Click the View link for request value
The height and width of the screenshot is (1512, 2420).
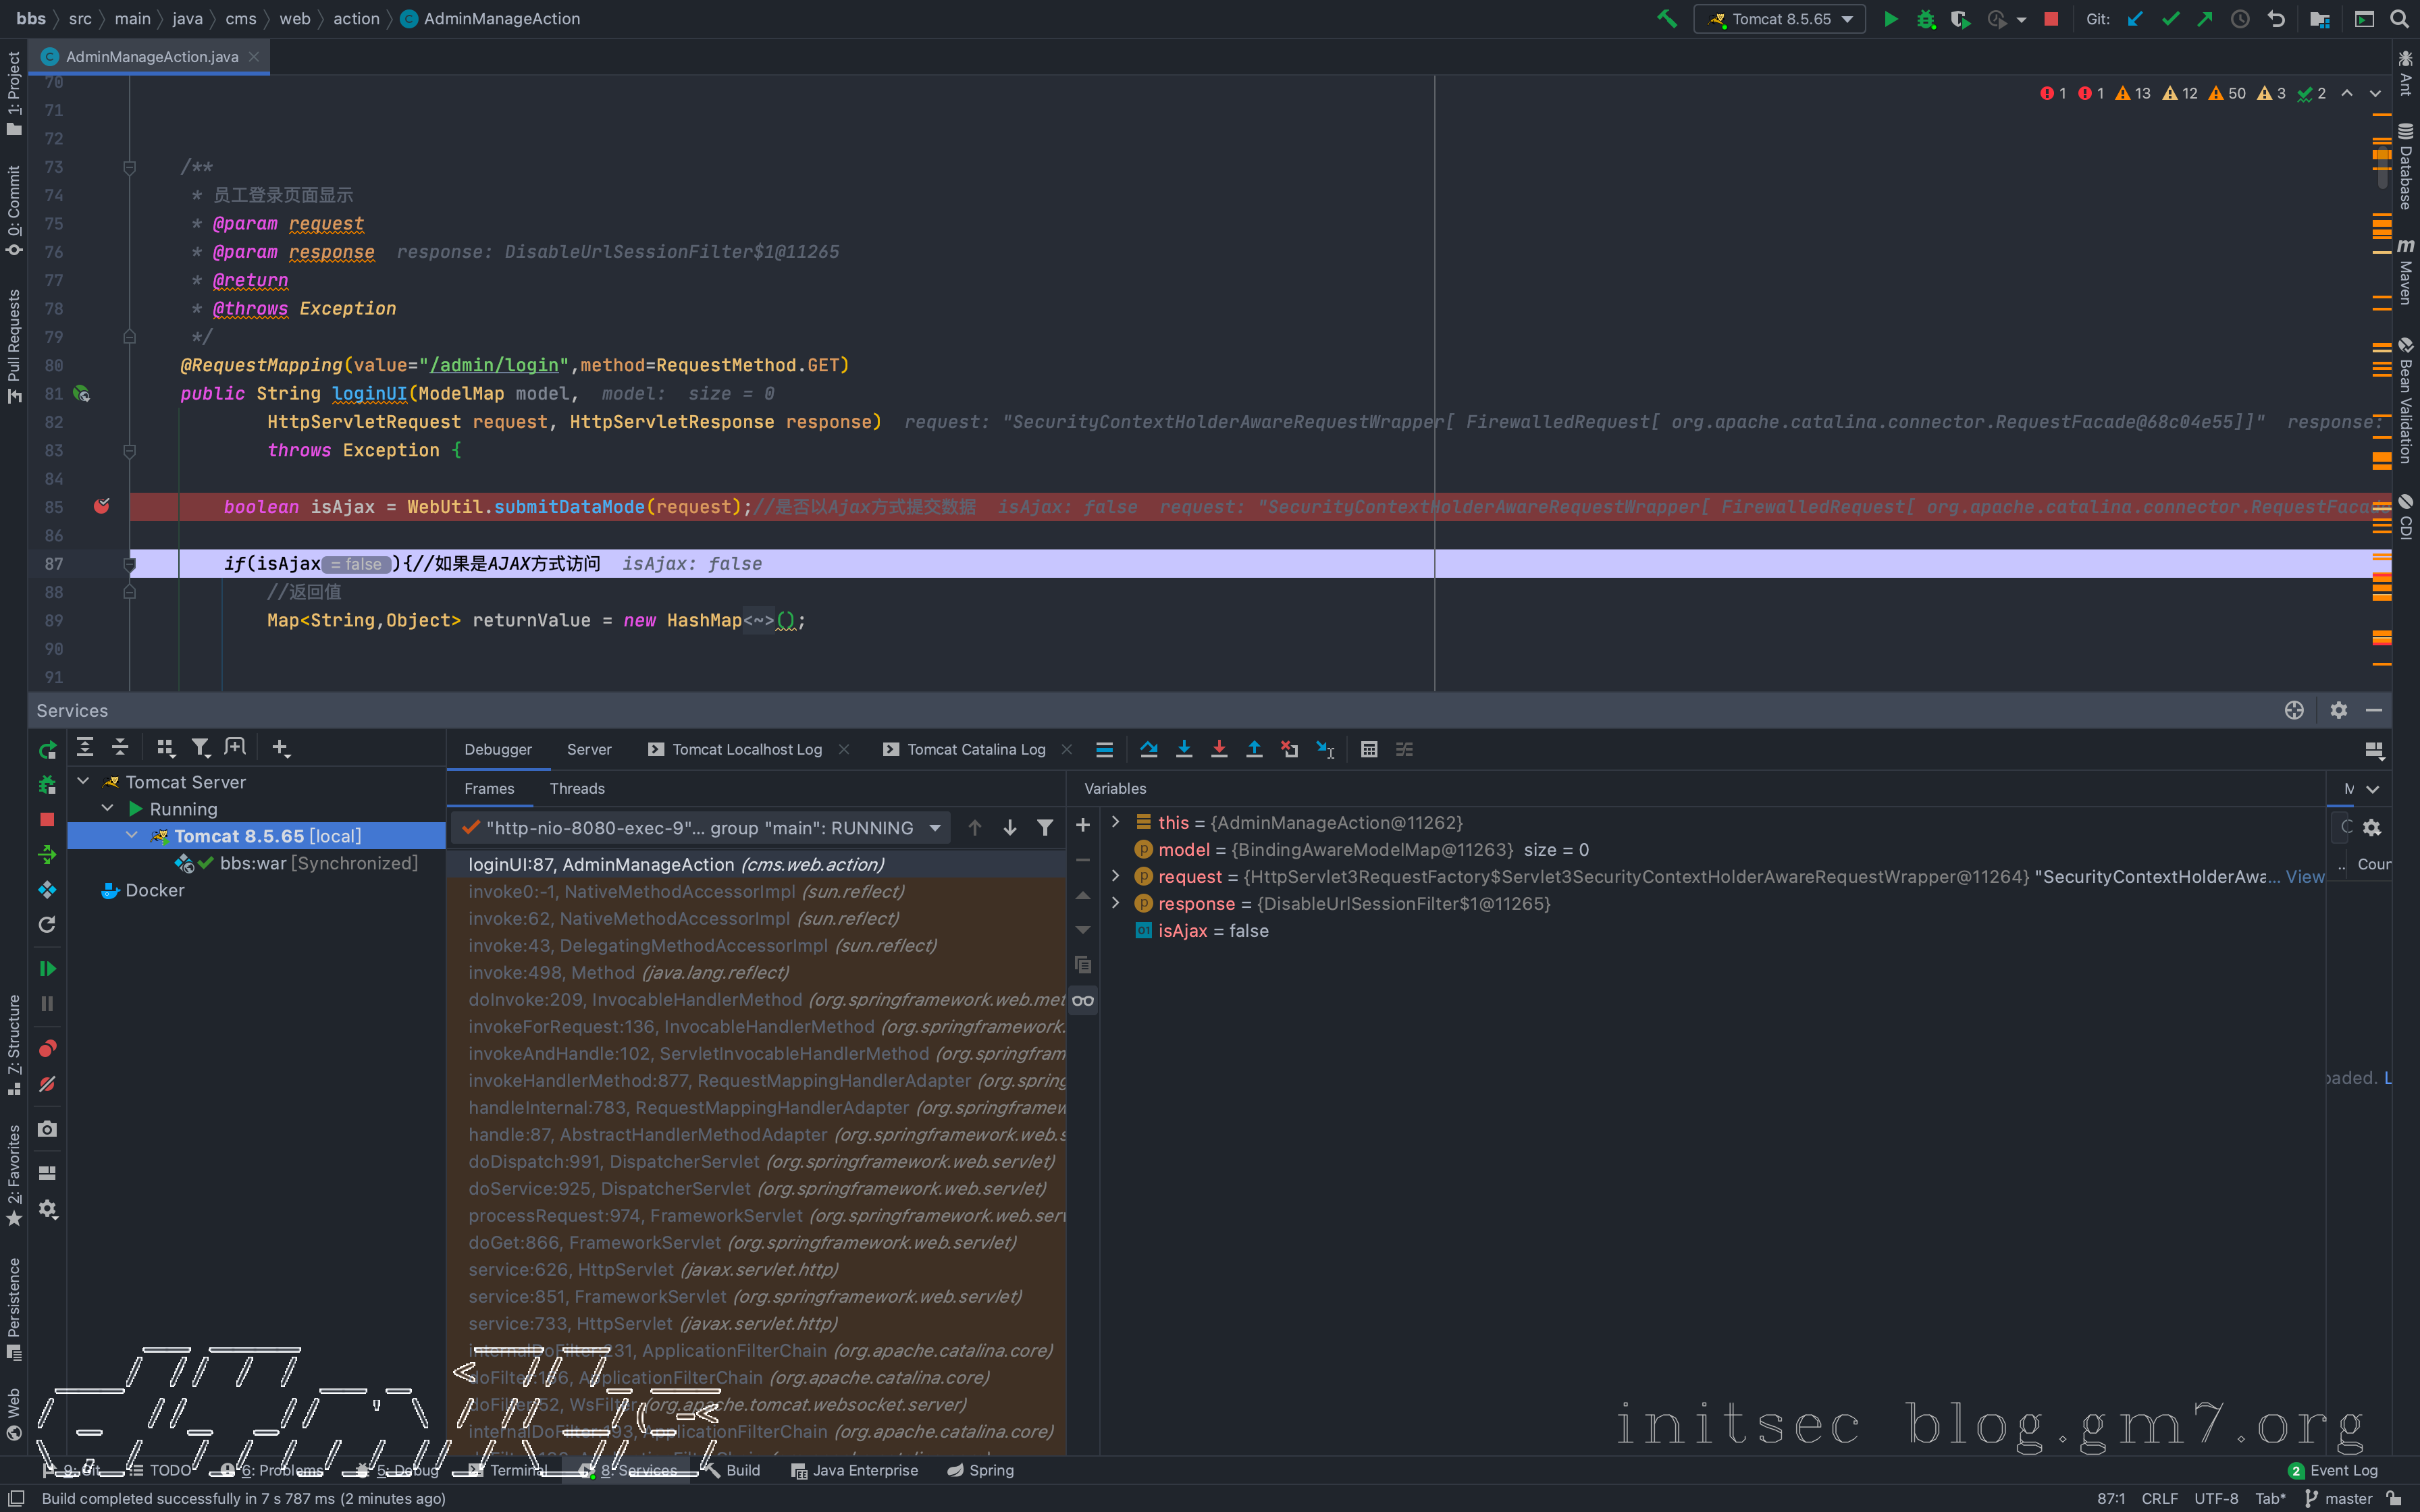[x=2304, y=876]
